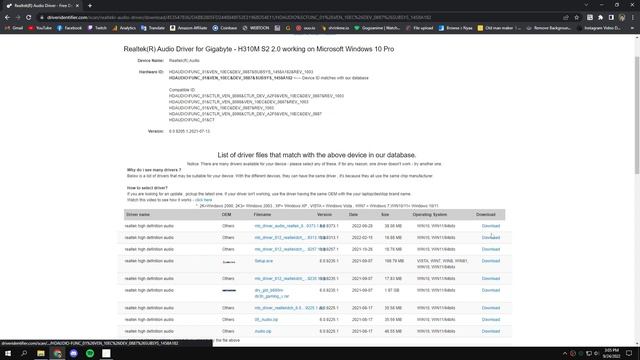Open the Gmail bookmark
640x360 pixels.
pos(14,28)
